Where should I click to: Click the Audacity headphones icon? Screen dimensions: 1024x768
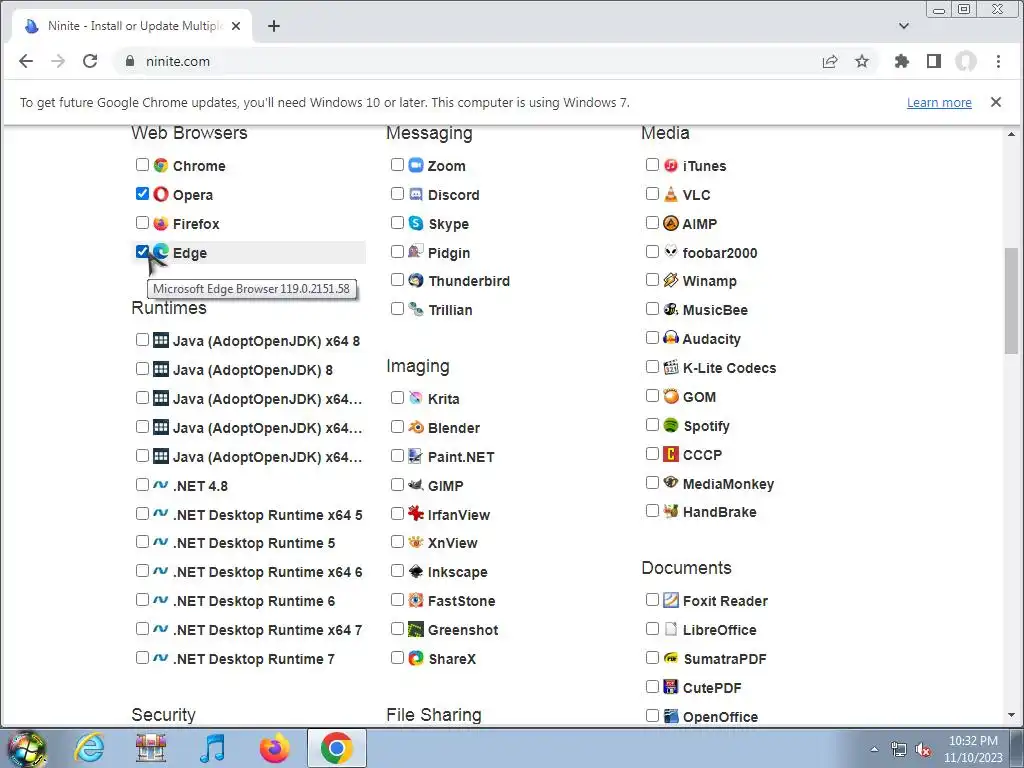[x=671, y=338]
